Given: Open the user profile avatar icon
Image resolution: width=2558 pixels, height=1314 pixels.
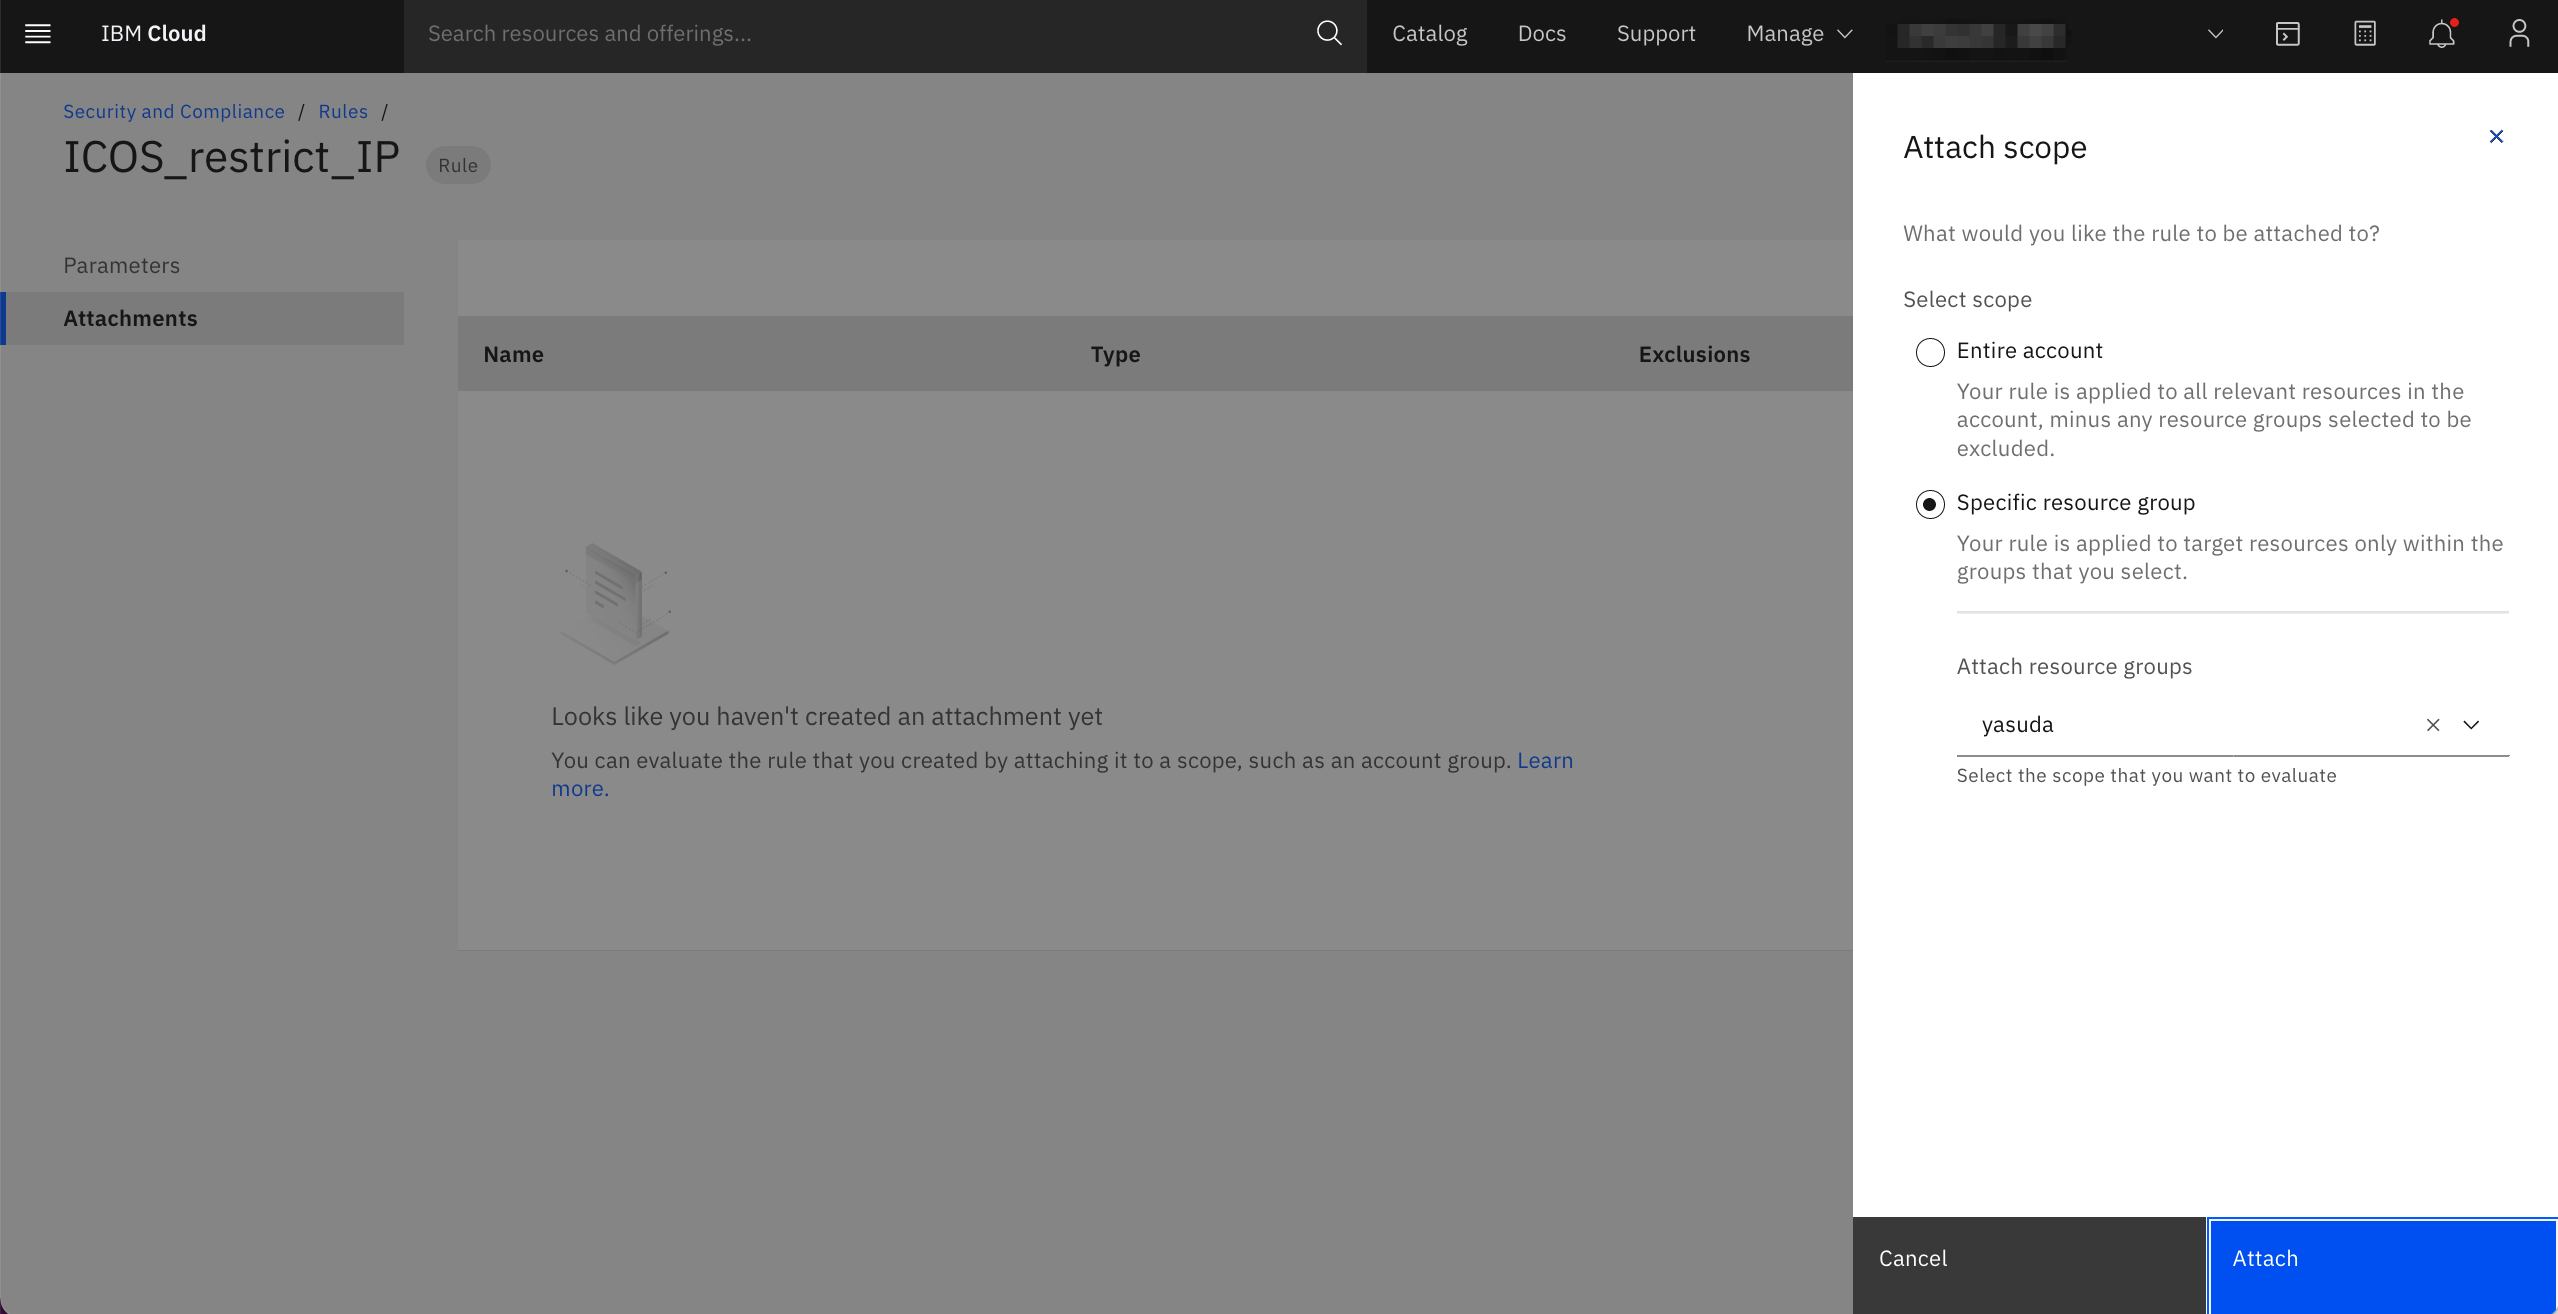Looking at the screenshot, I should click(2518, 34).
